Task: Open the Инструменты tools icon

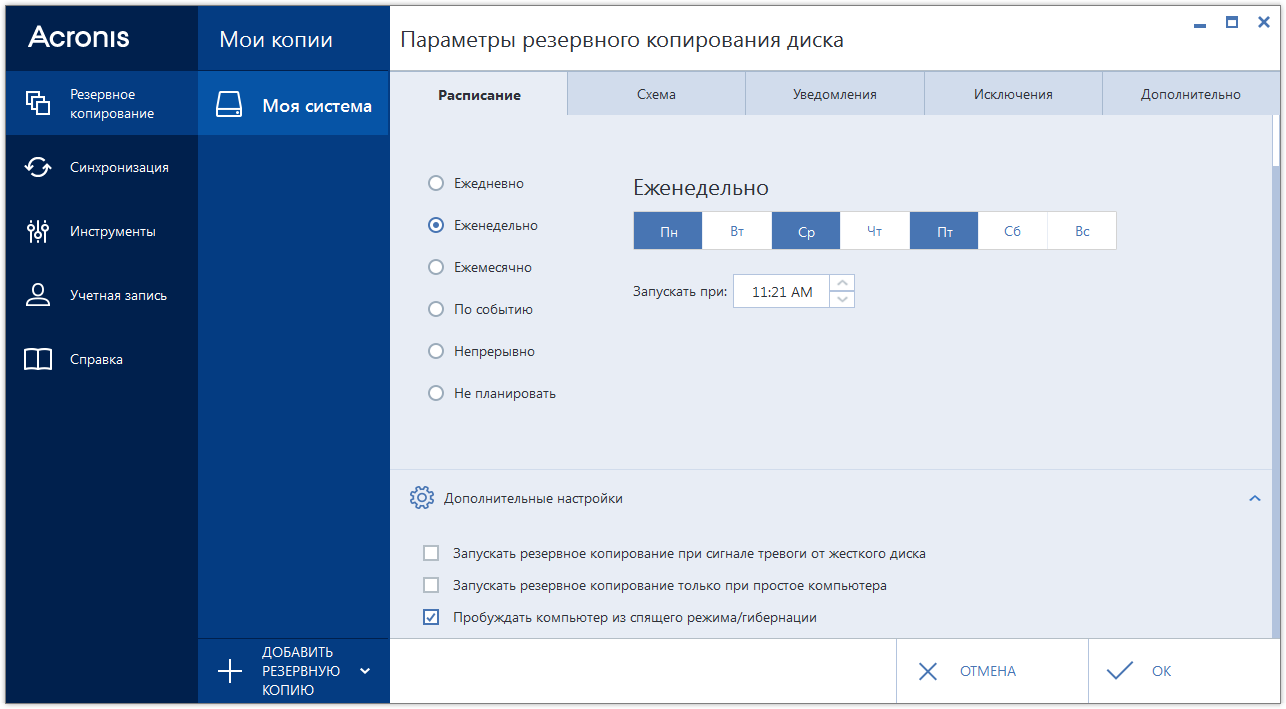Action: click(x=38, y=232)
